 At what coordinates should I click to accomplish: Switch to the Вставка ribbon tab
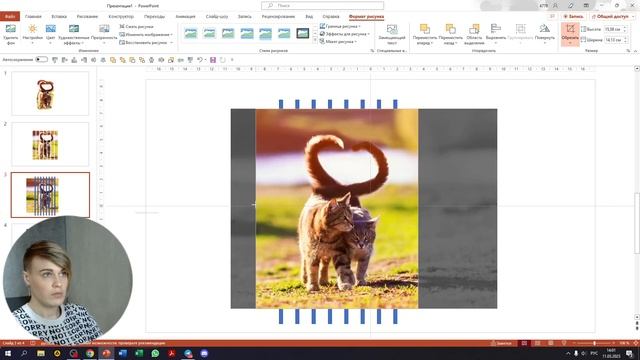click(x=59, y=16)
